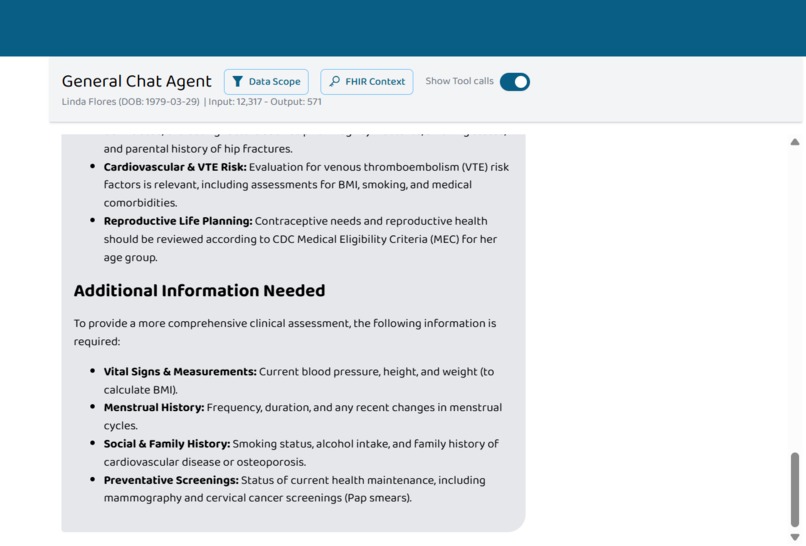Click the Additional Information Needed heading
Image resolution: width=806 pixels, height=546 pixels.
199,290
